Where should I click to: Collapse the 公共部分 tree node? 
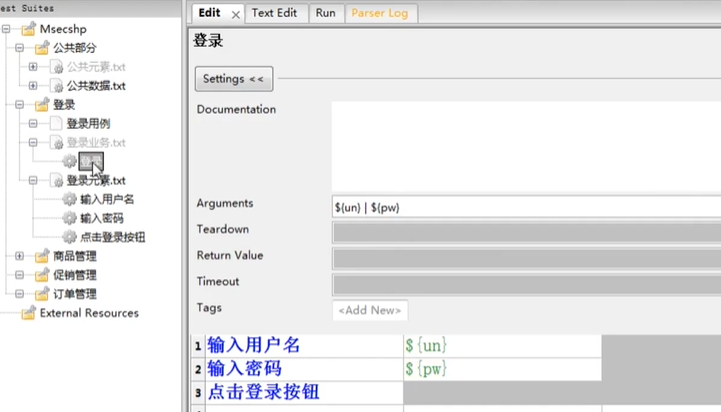[19, 48]
